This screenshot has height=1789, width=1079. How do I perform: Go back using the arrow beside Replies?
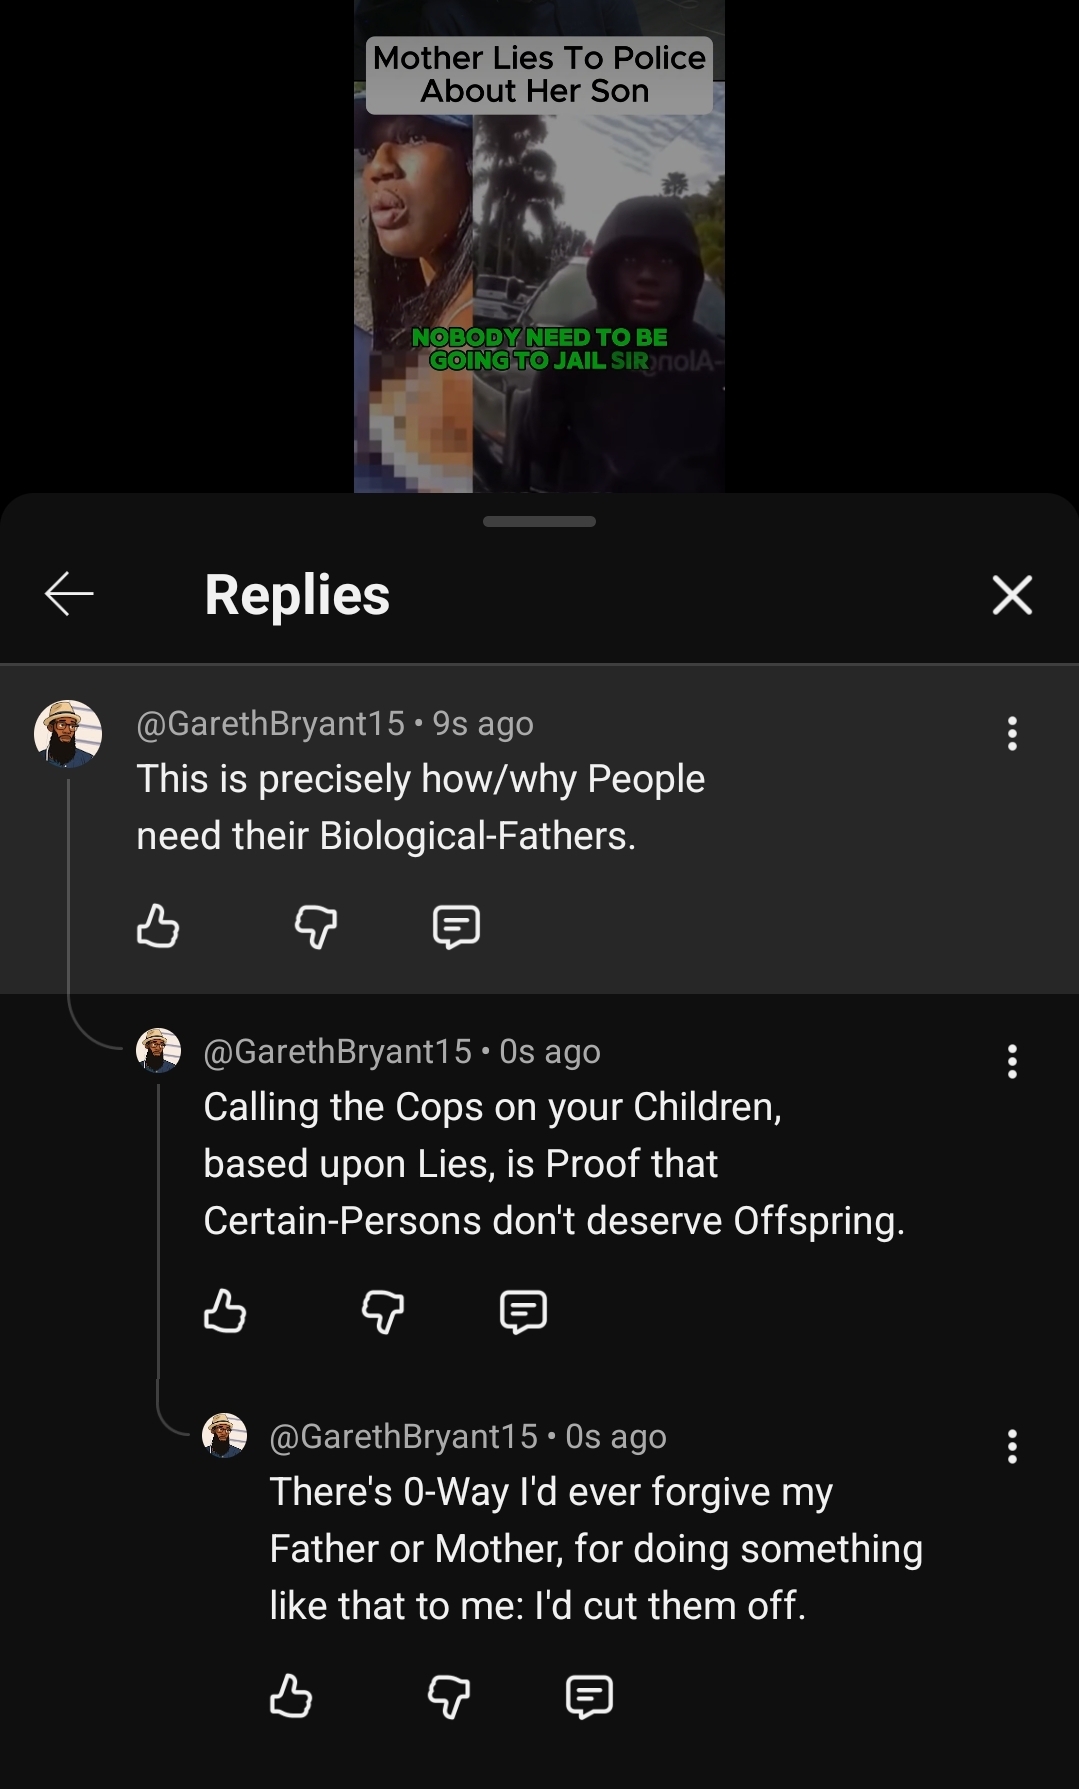click(x=69, y=594)
